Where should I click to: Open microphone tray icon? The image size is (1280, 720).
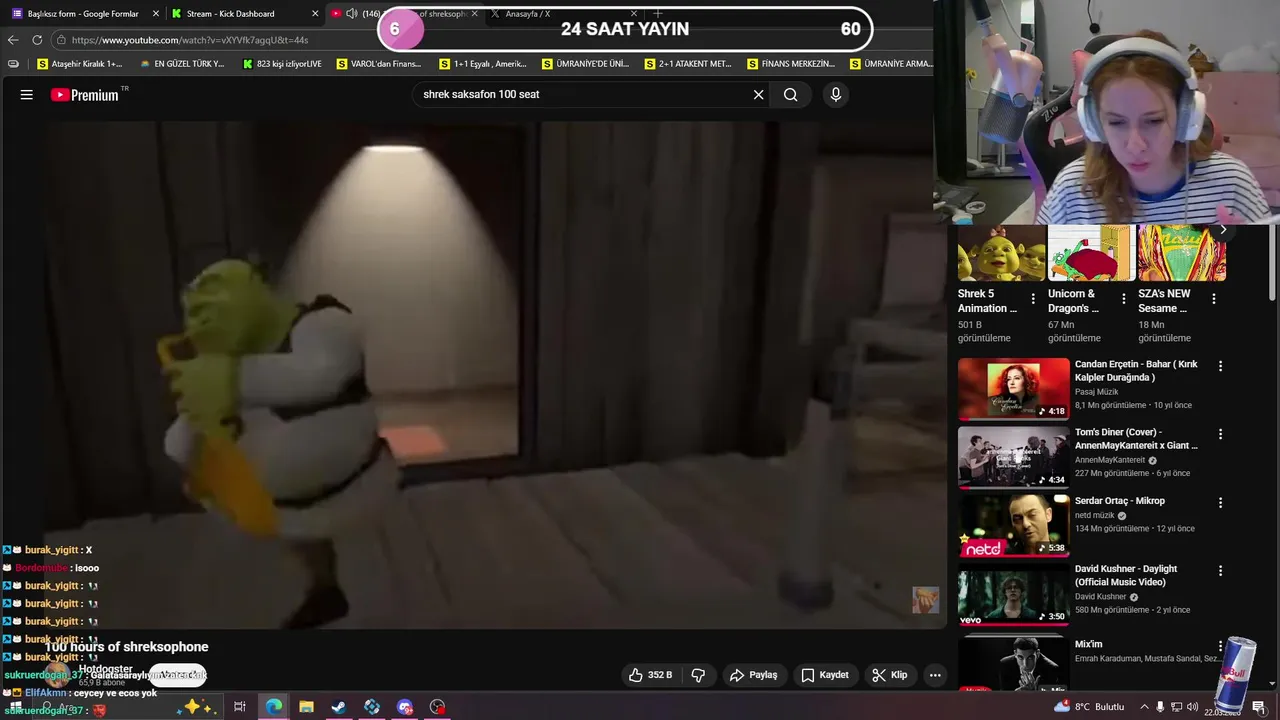[1160, 707]
